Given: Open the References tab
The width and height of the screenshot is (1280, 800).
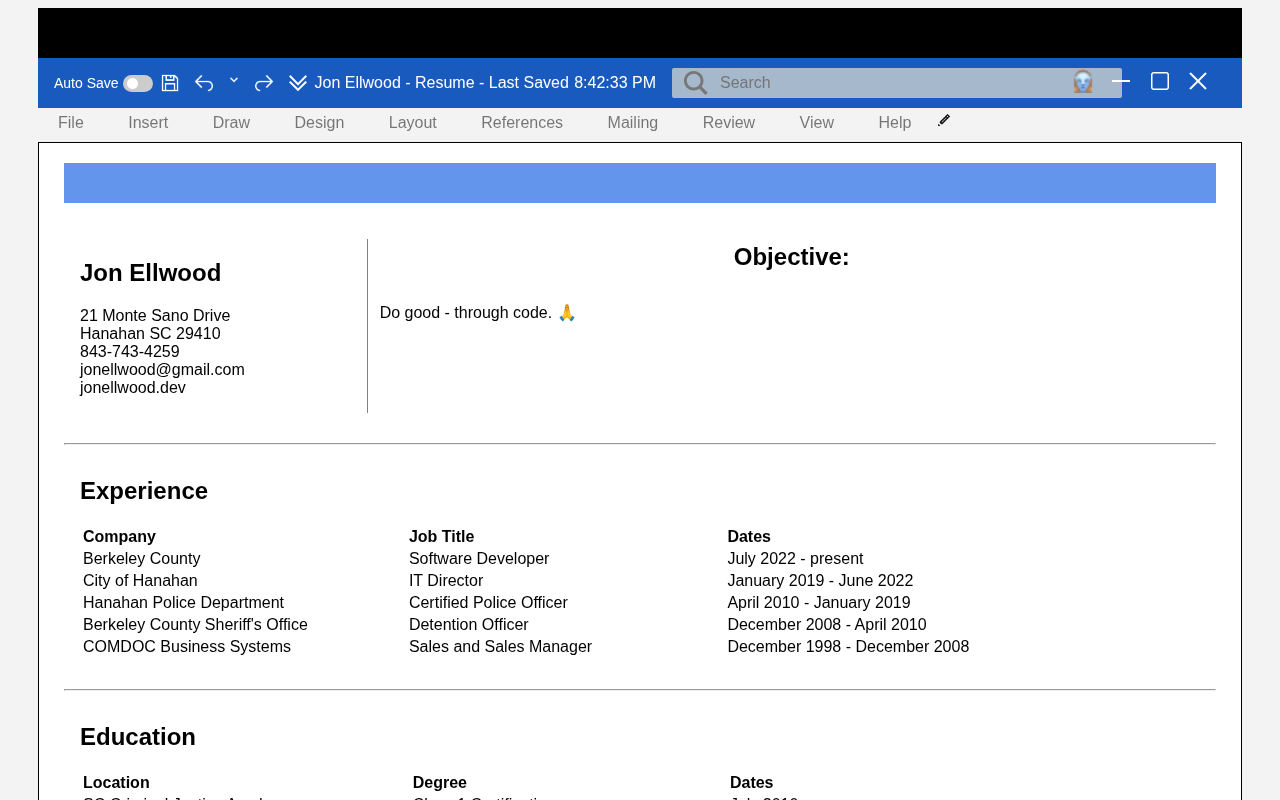Looking at the screenshot, I should pos(522,123).
